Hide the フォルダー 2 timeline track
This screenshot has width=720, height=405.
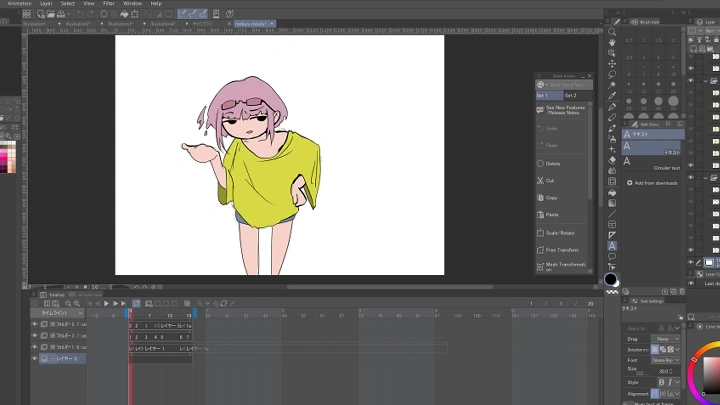tap(34, 324)
